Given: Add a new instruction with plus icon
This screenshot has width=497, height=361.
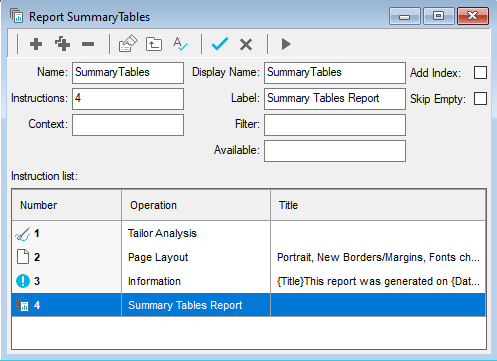Looking at the screenshot, I should 36,44.
